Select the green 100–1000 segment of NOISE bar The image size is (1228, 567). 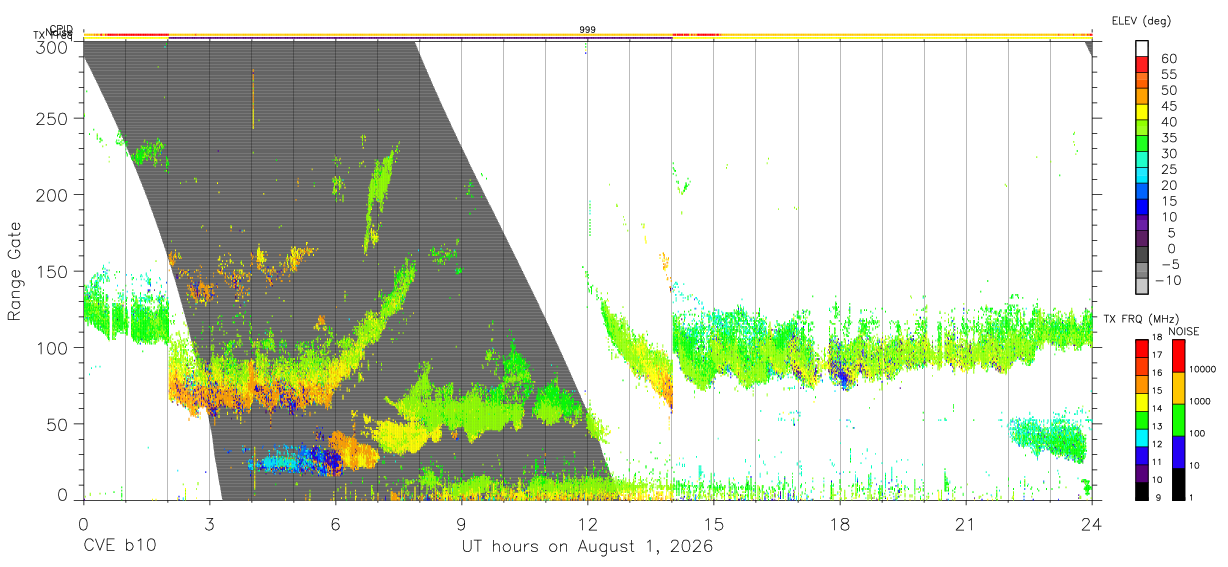tap(1178, 419)
